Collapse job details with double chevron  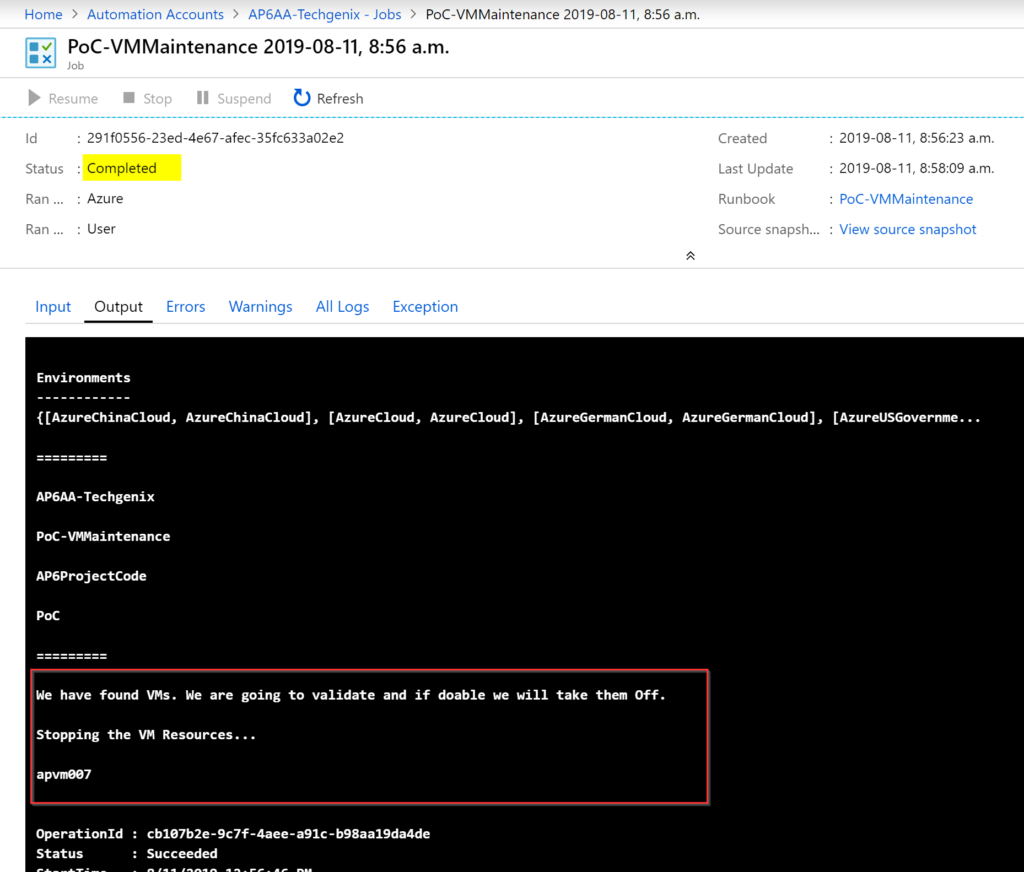[x=690, y=256]
